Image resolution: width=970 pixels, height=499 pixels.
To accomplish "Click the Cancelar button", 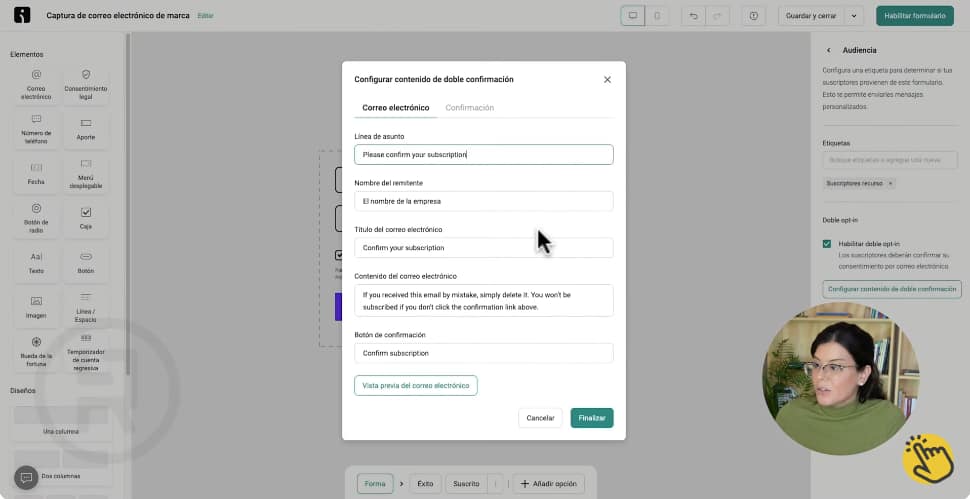I will [540, 418].
